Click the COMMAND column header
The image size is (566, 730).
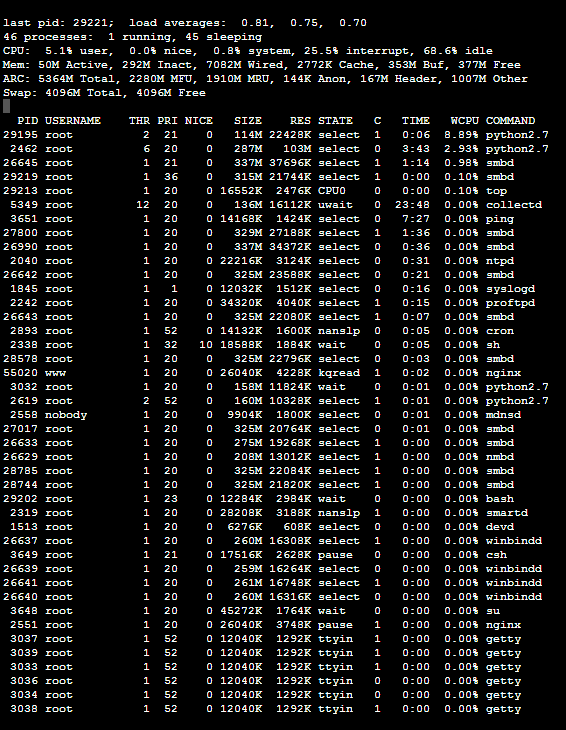click(510, 121)
